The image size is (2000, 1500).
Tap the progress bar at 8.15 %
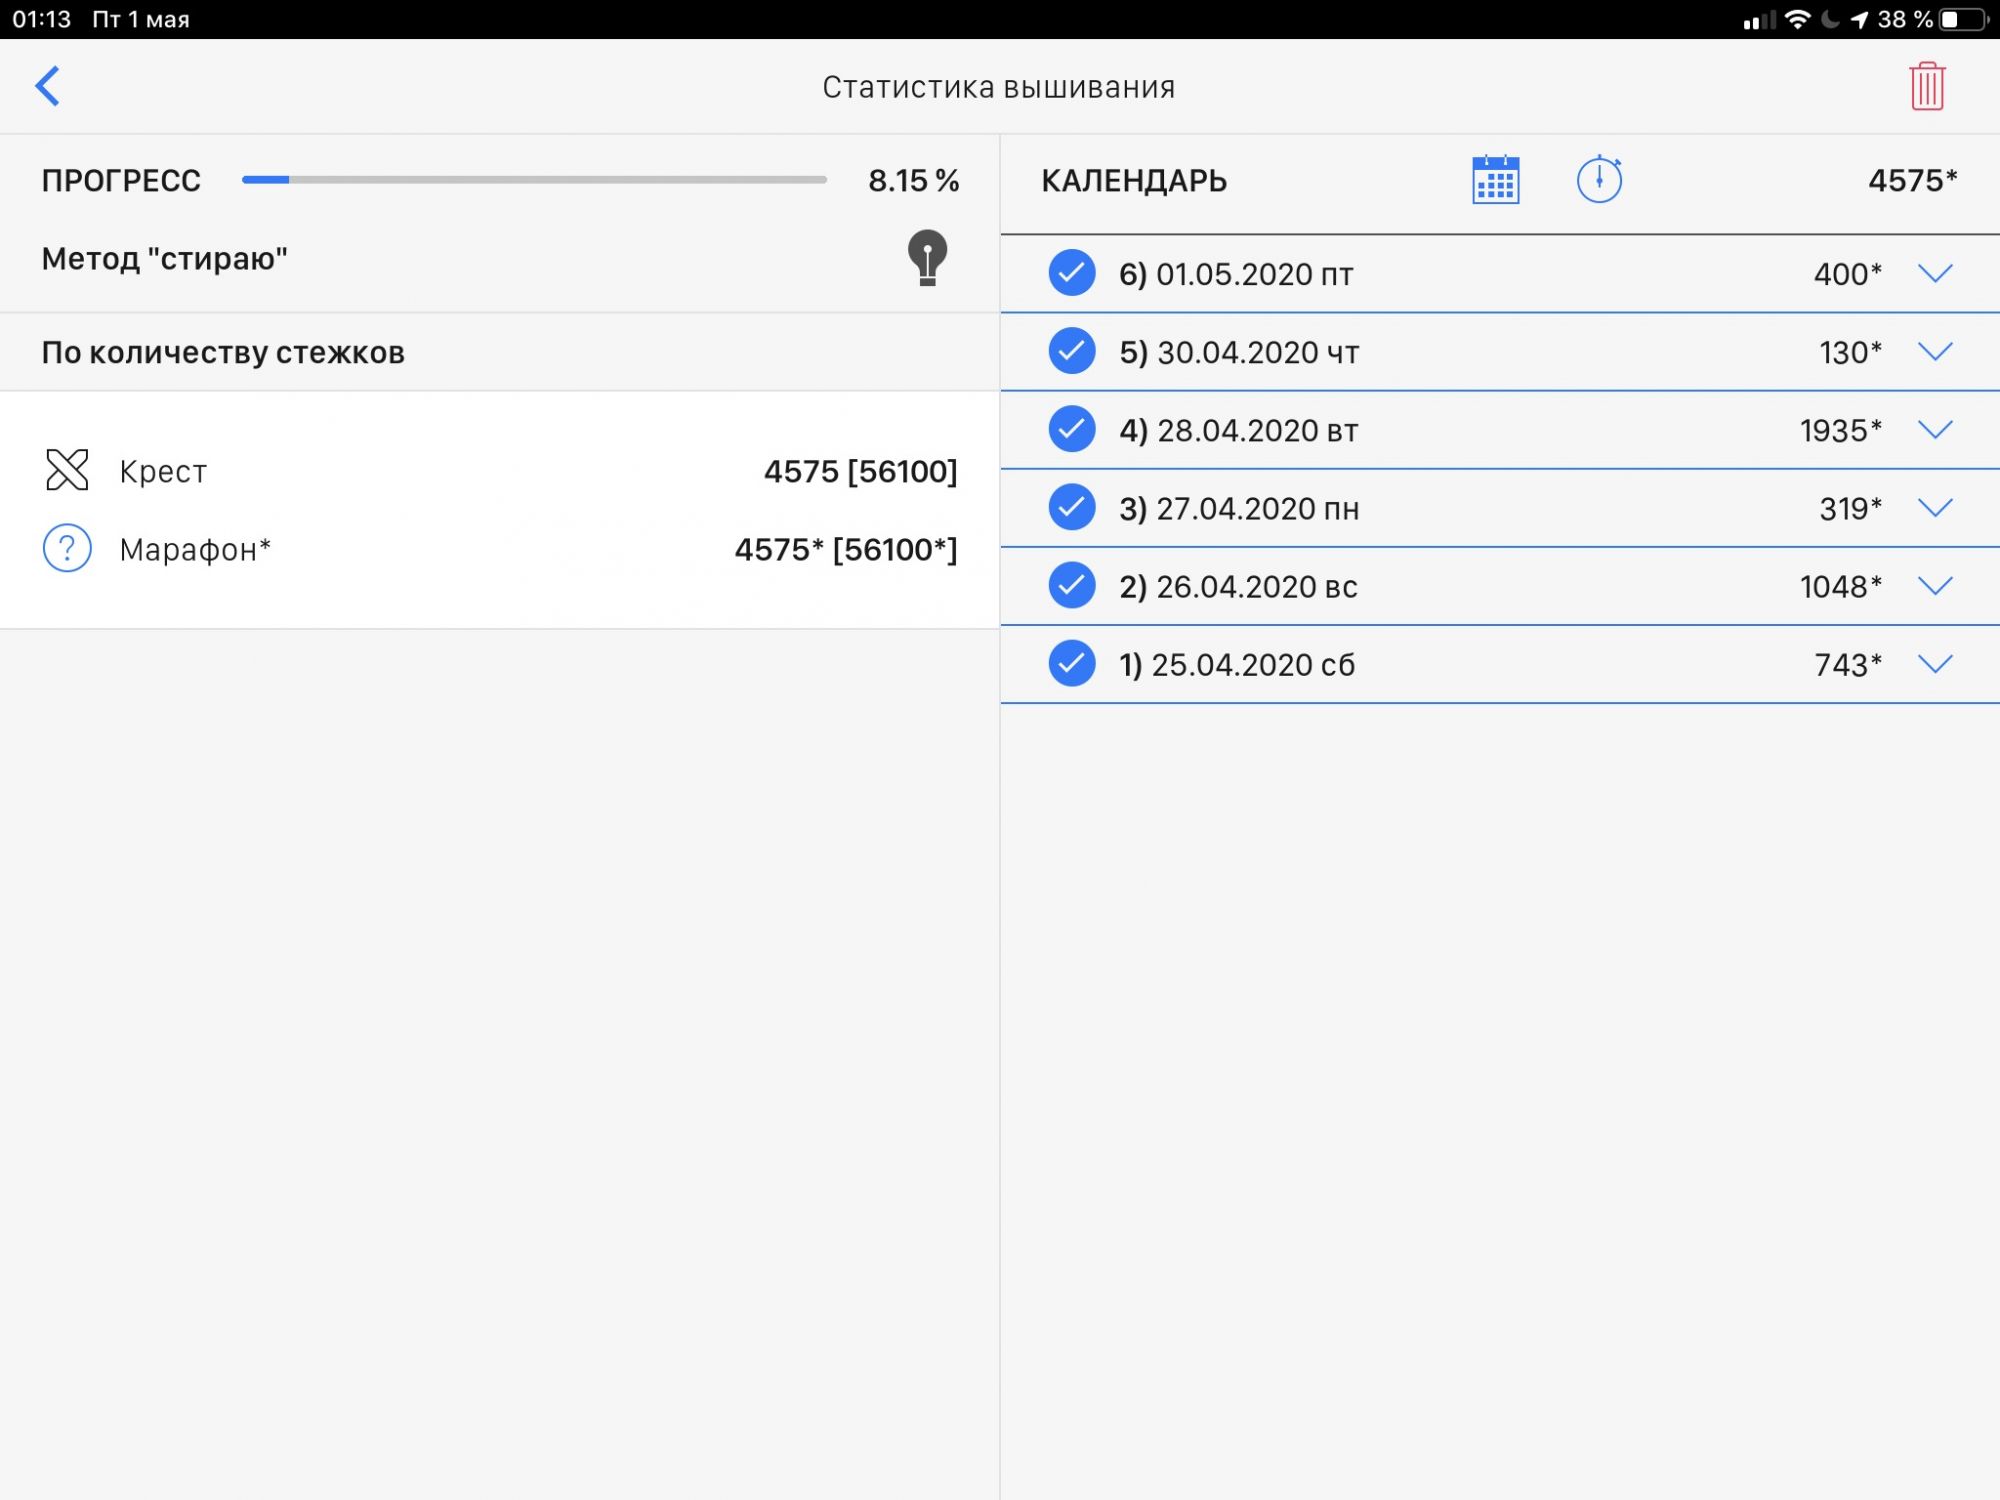click(533, 180)
